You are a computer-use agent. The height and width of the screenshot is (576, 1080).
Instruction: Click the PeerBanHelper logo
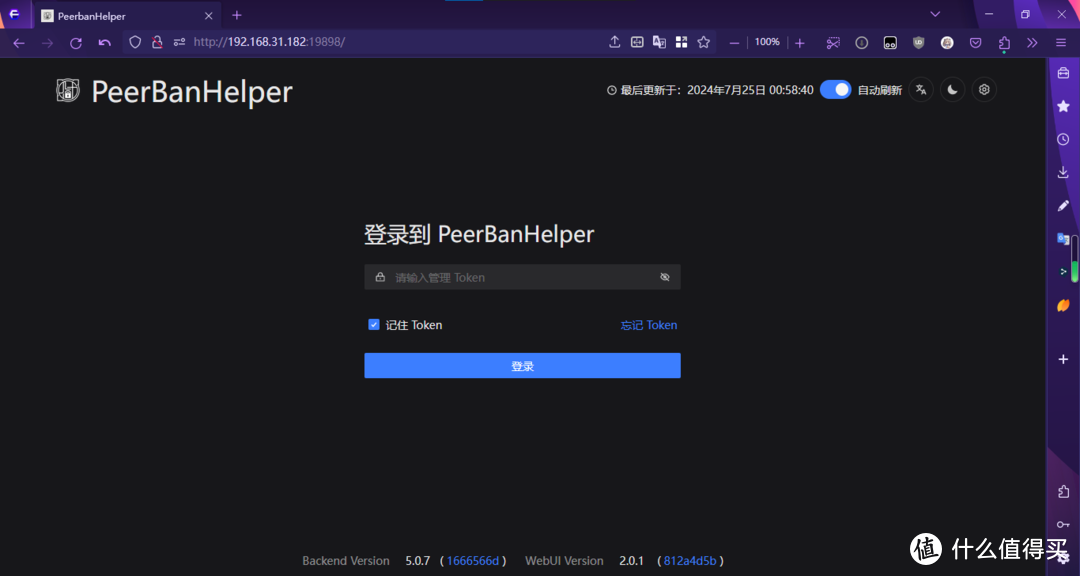coord(67,90)
